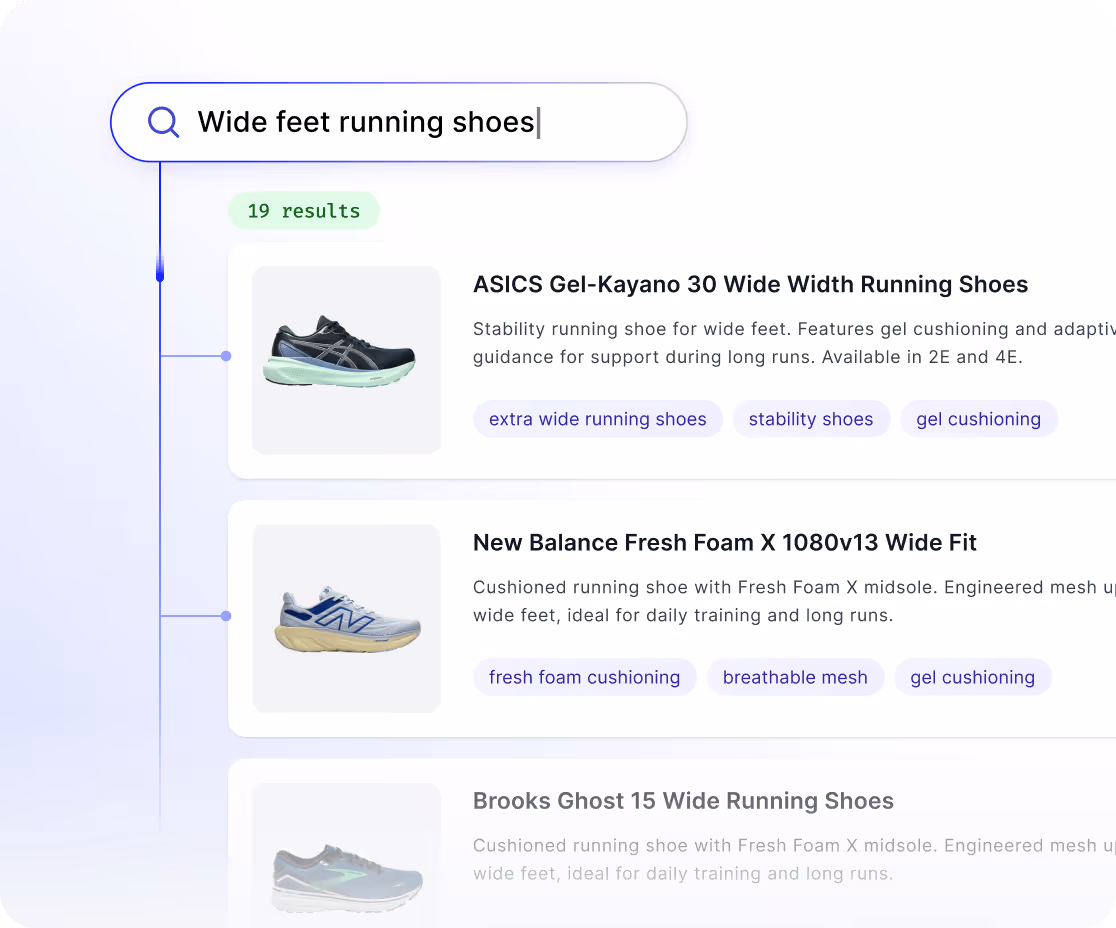Screen dimensions: 1116x928
Task: Open ASICS Gel-Kayano 30 Wide Width title
Action: click(x=750, y=285)
